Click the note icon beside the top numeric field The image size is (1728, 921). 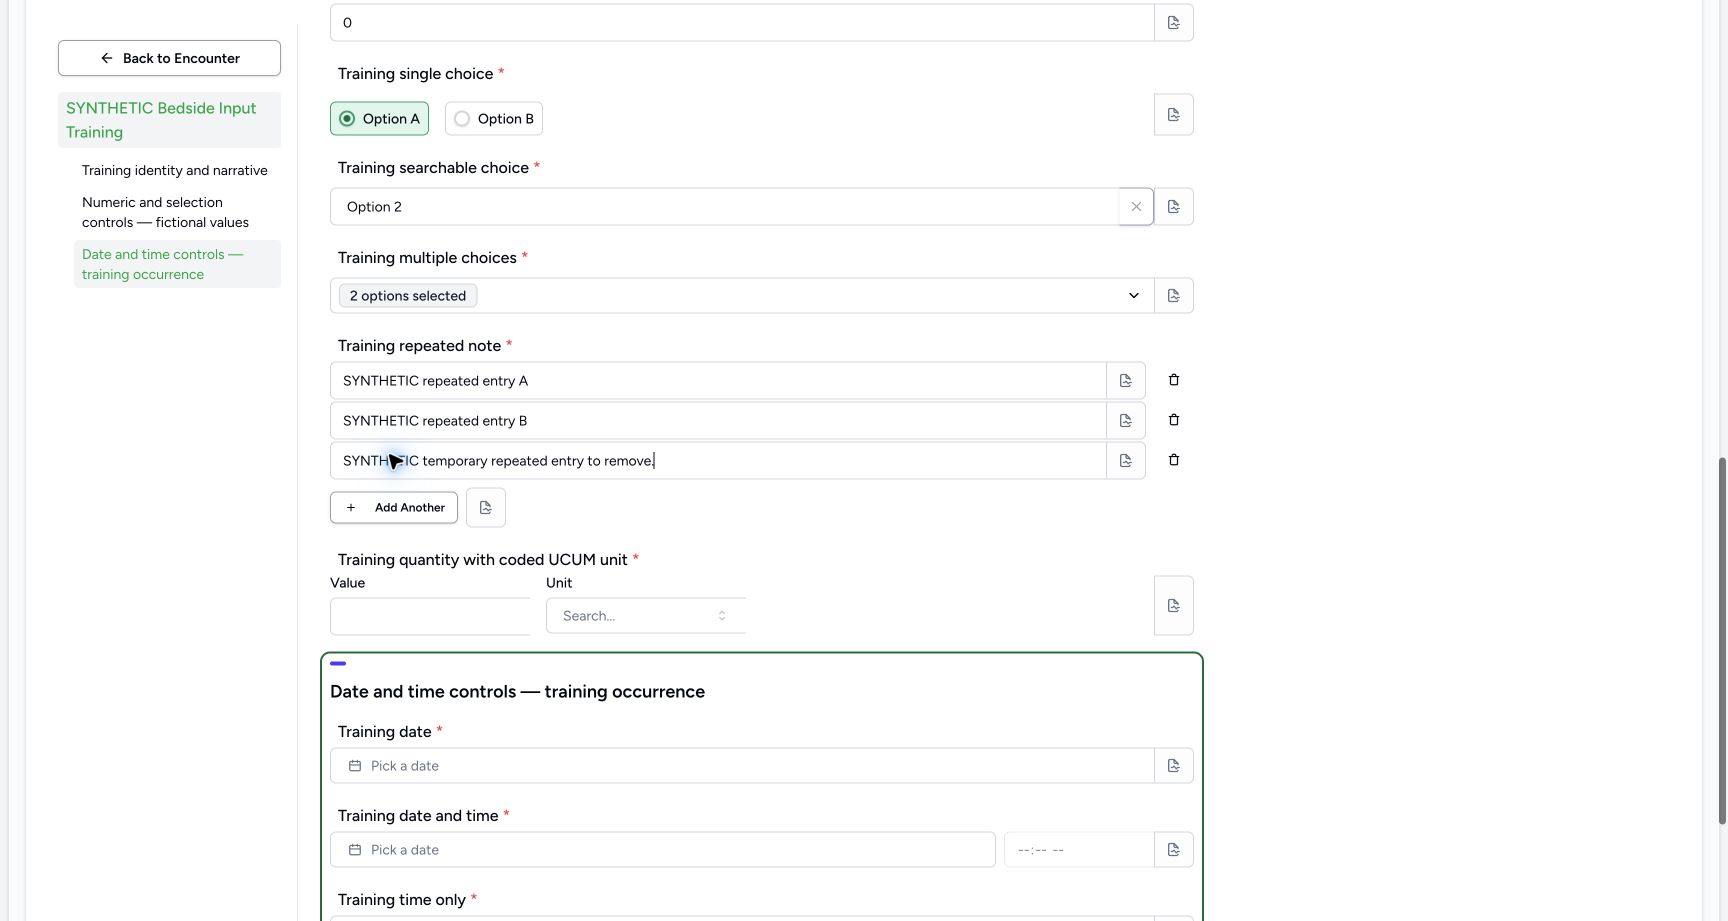point(1173,22)
